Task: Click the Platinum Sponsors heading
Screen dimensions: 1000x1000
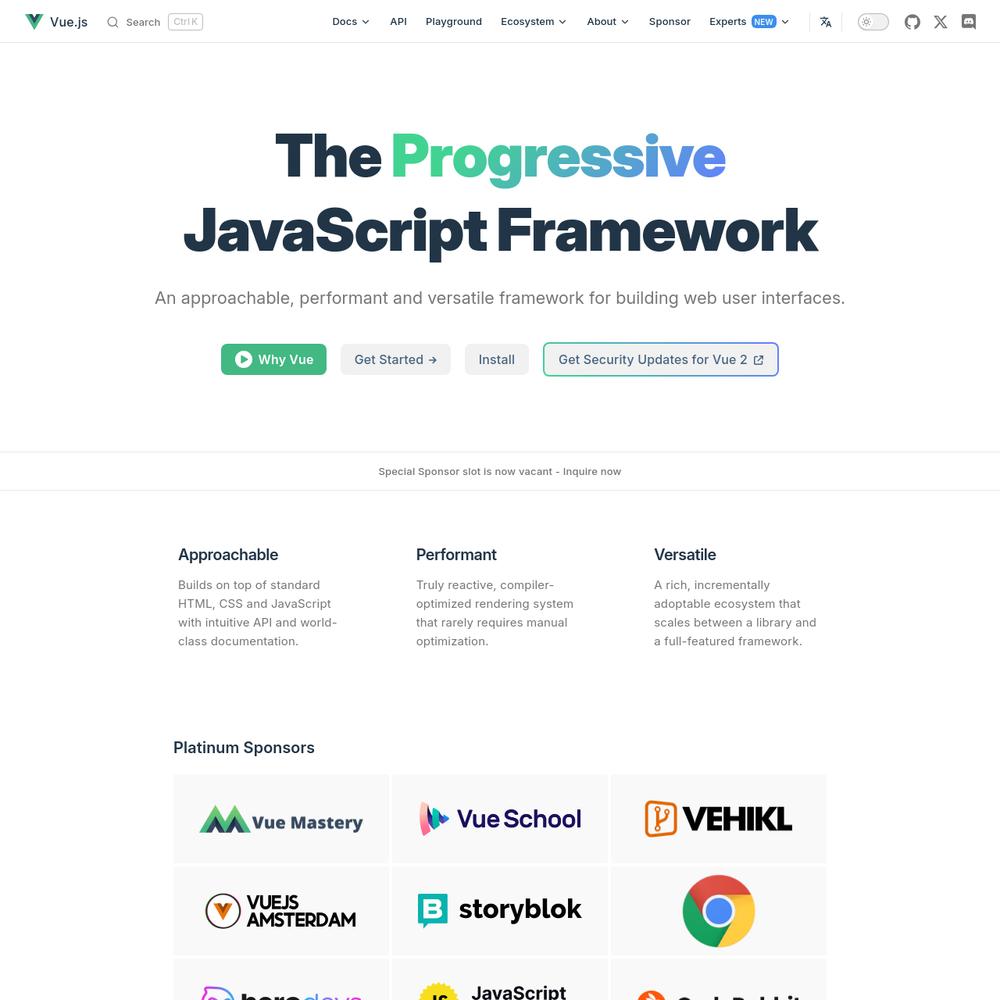Action: click(244, 747)
